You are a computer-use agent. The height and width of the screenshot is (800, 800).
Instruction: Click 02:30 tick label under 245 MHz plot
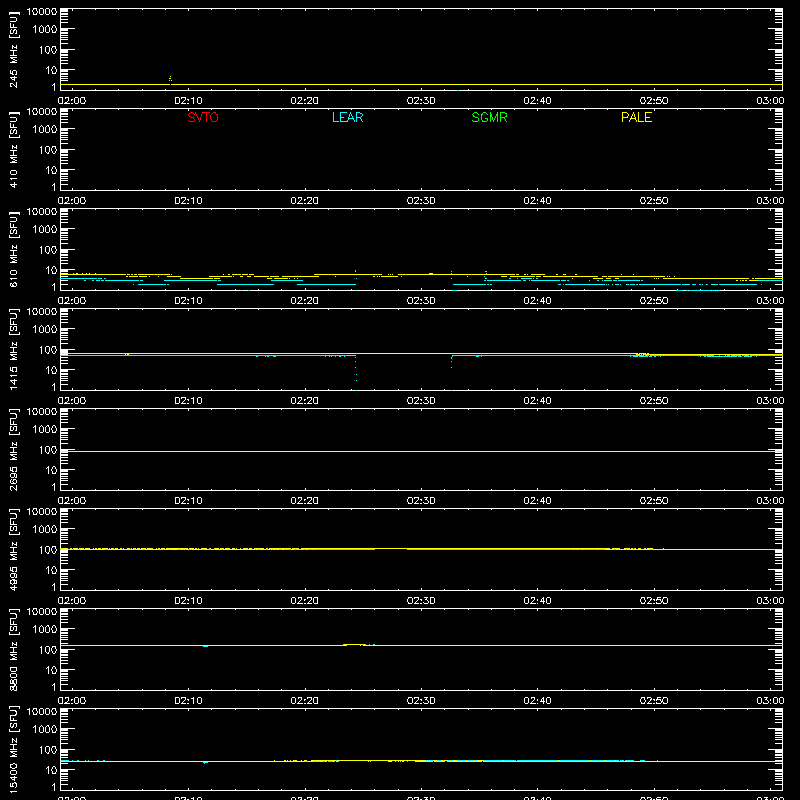pos(421,101)
